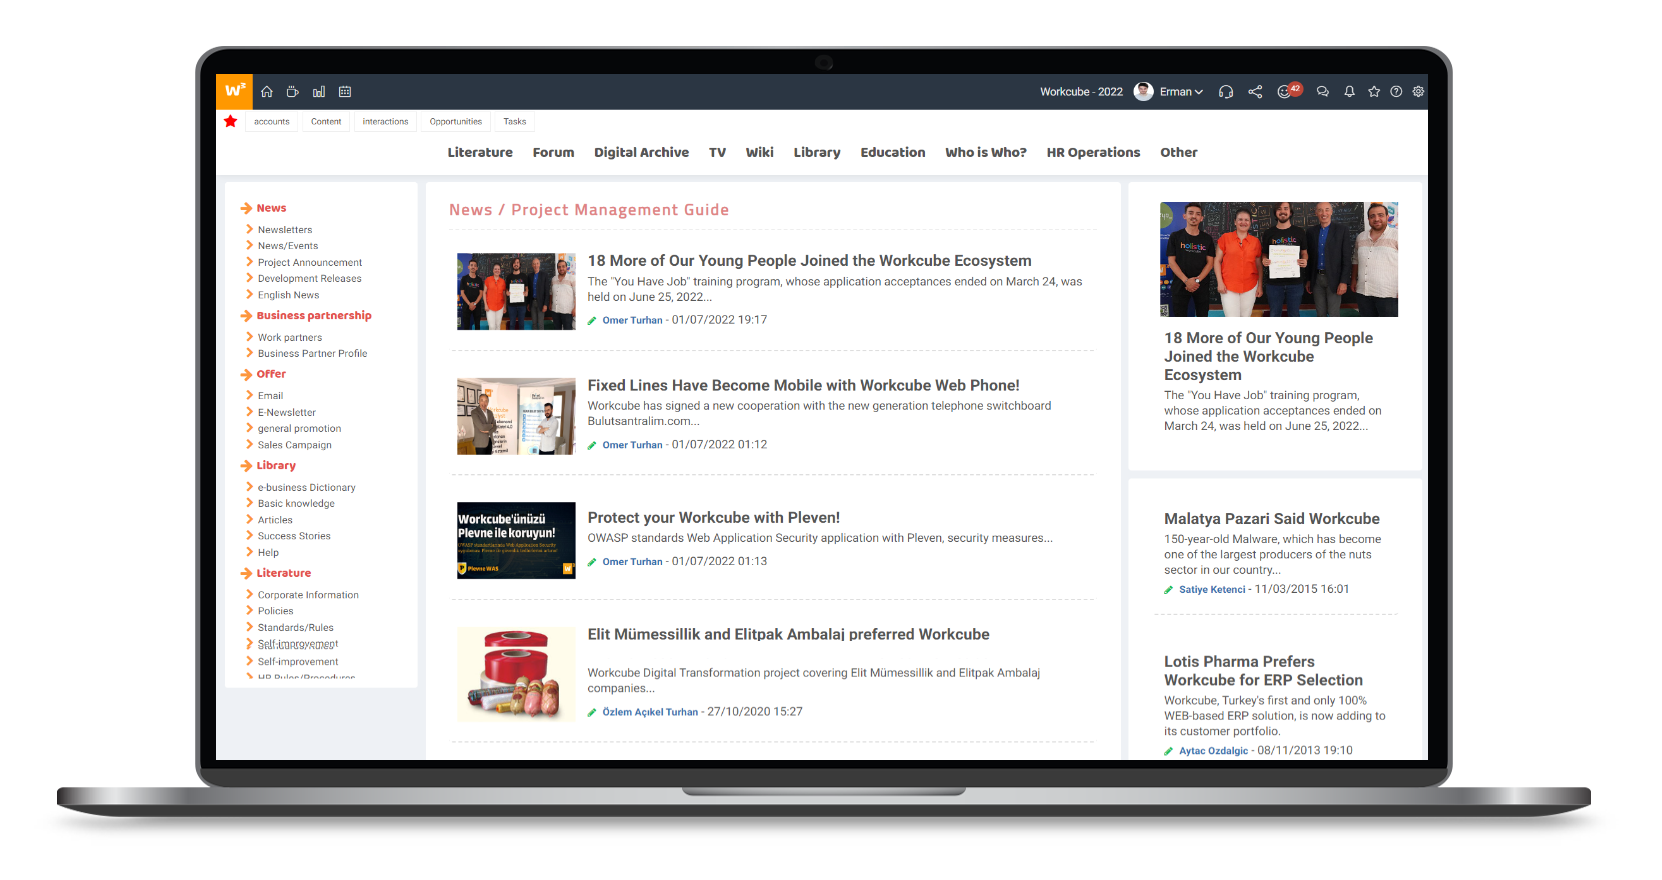Click pencil icon beside Satiye Ketenci

(1169, 590)
